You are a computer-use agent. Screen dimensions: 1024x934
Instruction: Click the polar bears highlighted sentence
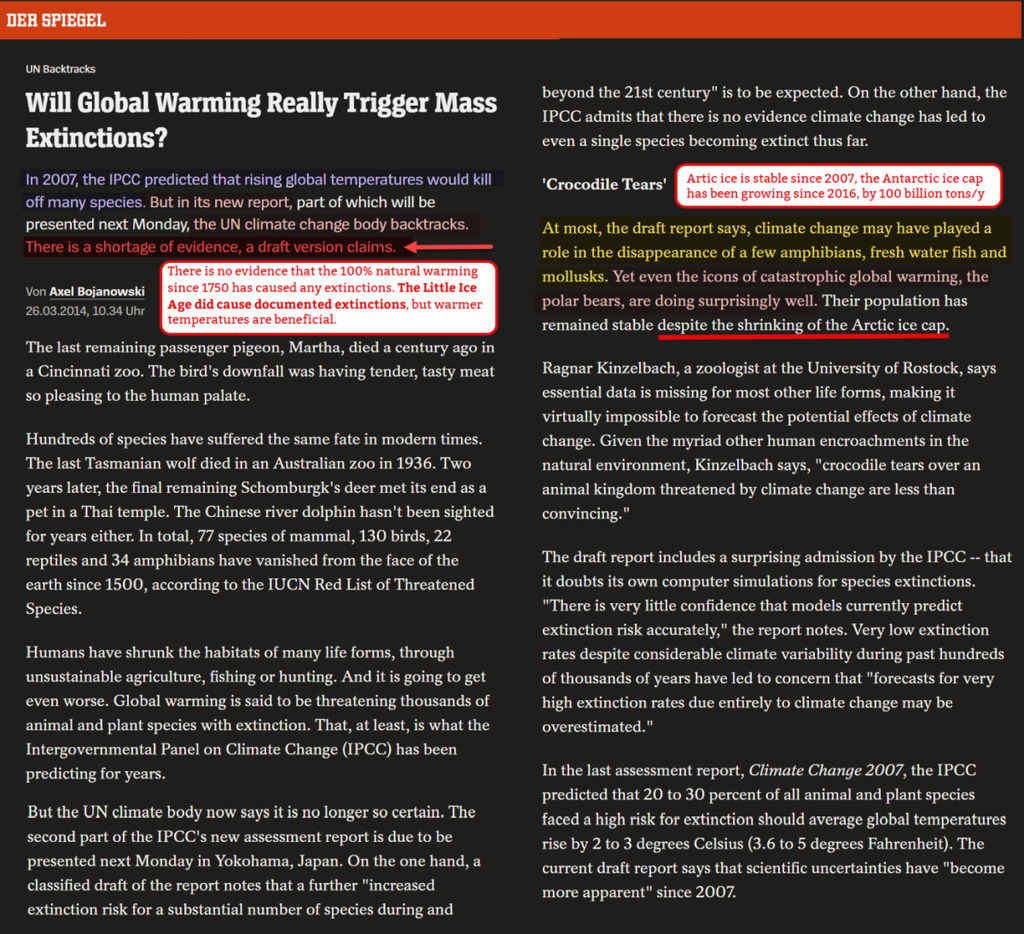tap(765, 289)
